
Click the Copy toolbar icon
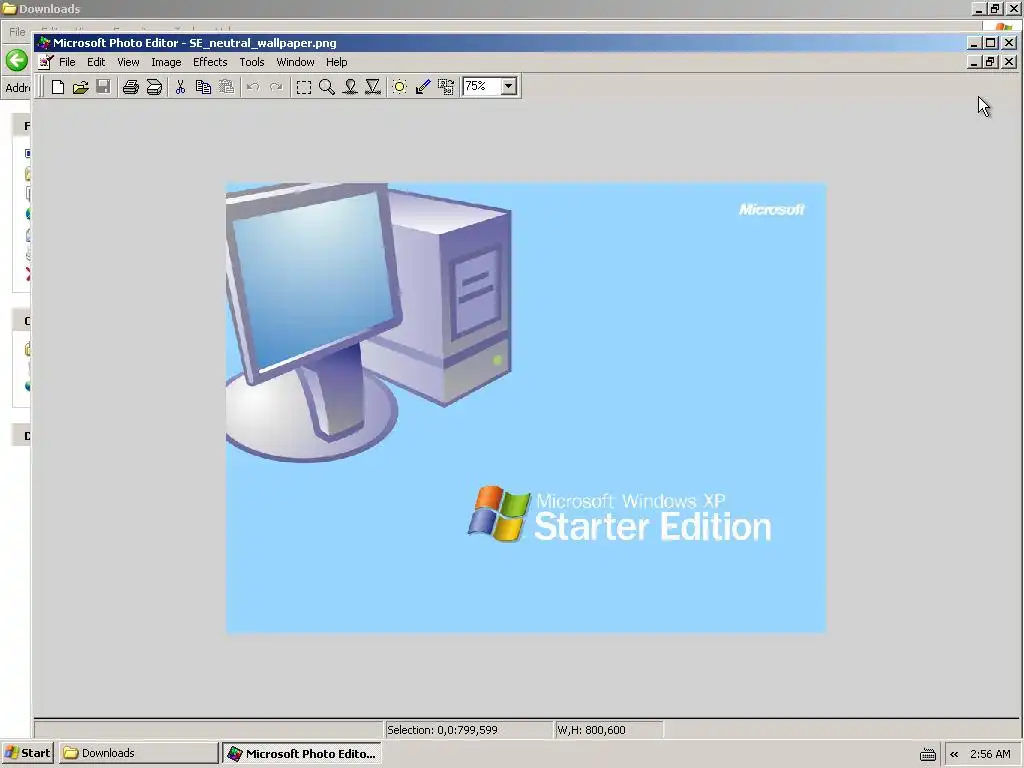tap(203, 87)
